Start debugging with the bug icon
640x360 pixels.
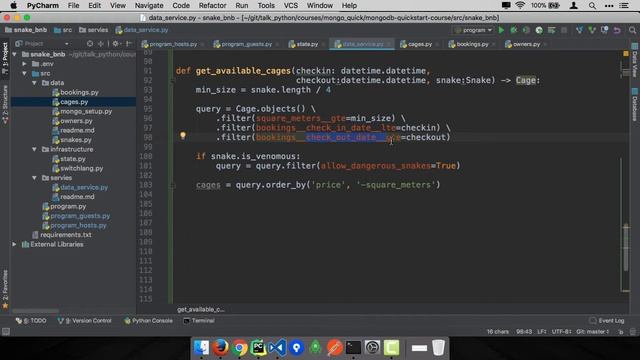coord(514,30)
